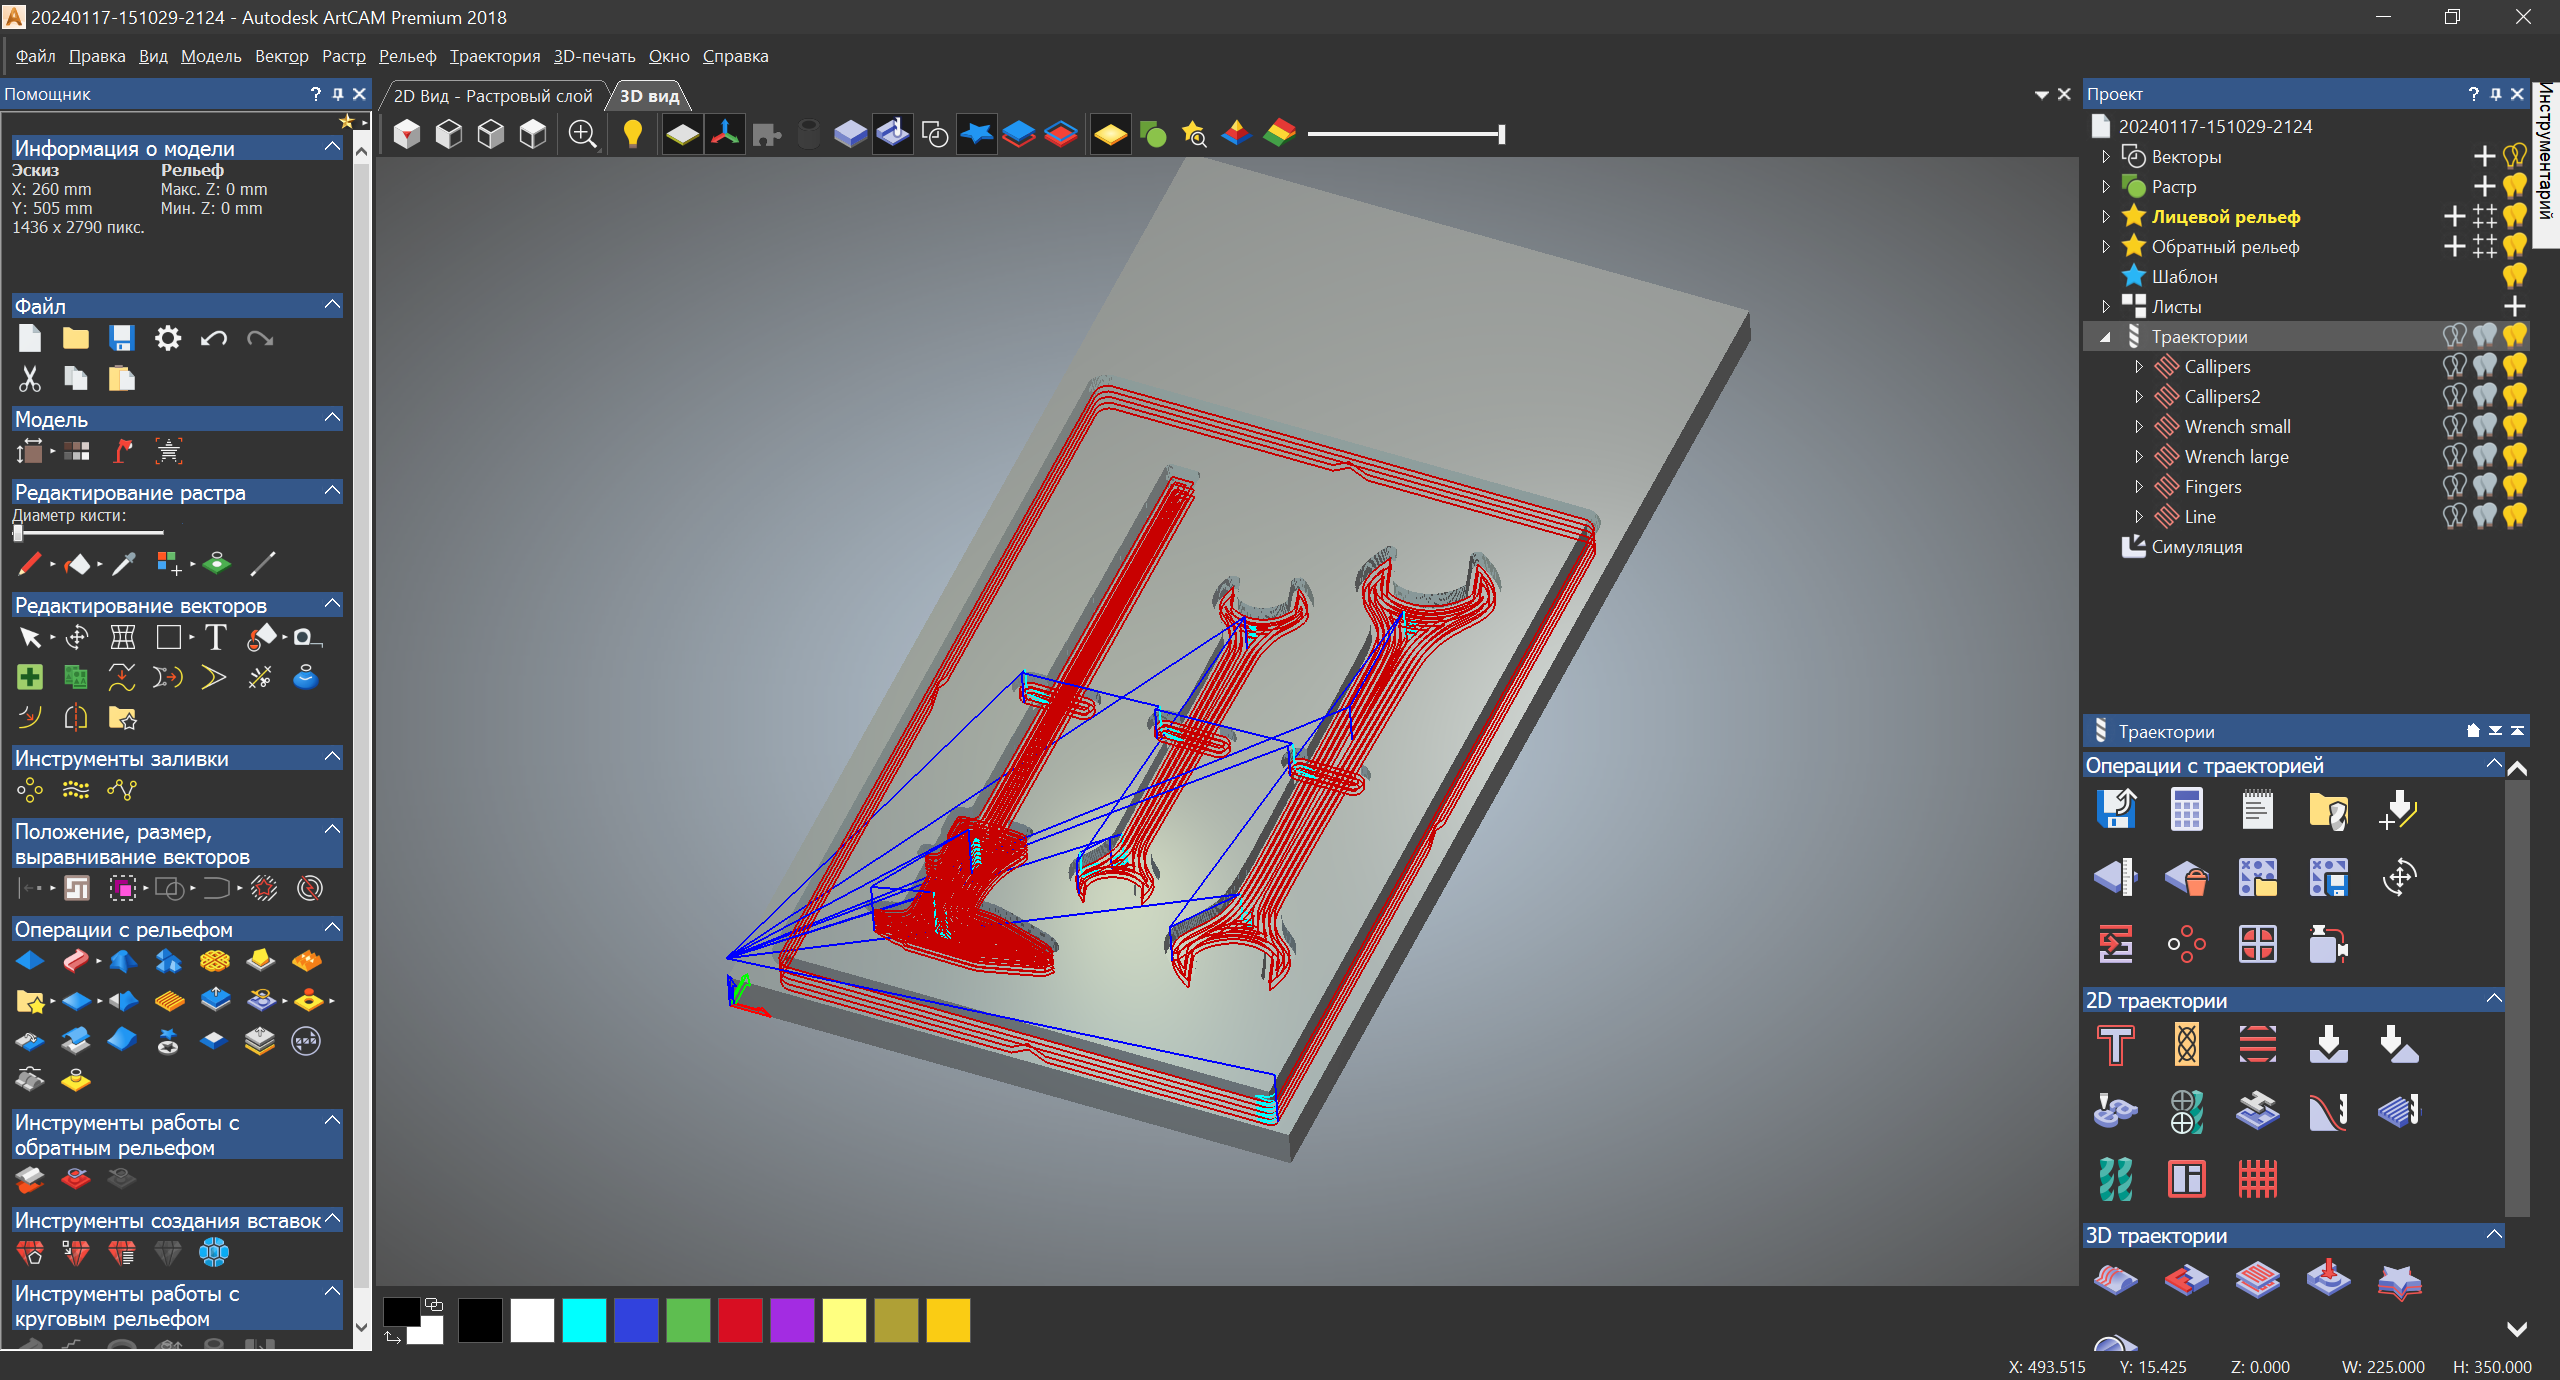Screen dimensions: 2560x1380
Task: Switch to 2D Вид - Растровый слой tab
Action: coord(493,96)
